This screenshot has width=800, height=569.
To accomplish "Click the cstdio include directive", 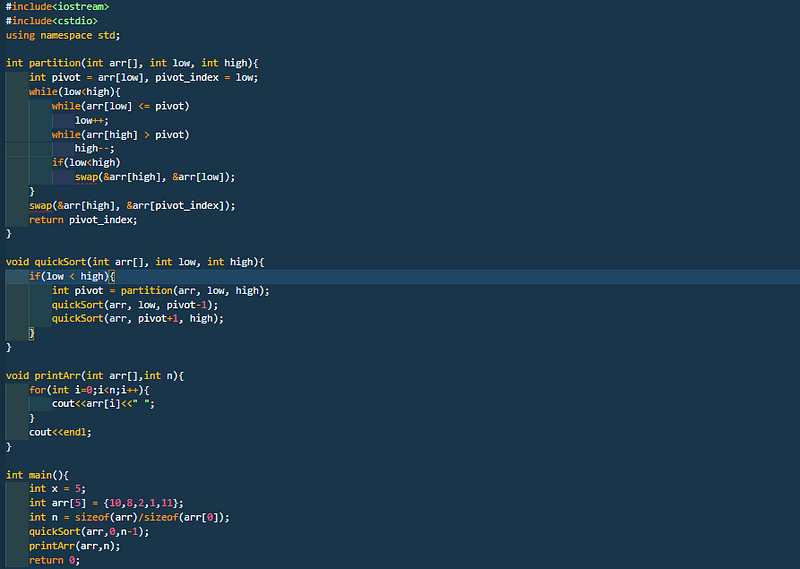I will coord(52,21).
